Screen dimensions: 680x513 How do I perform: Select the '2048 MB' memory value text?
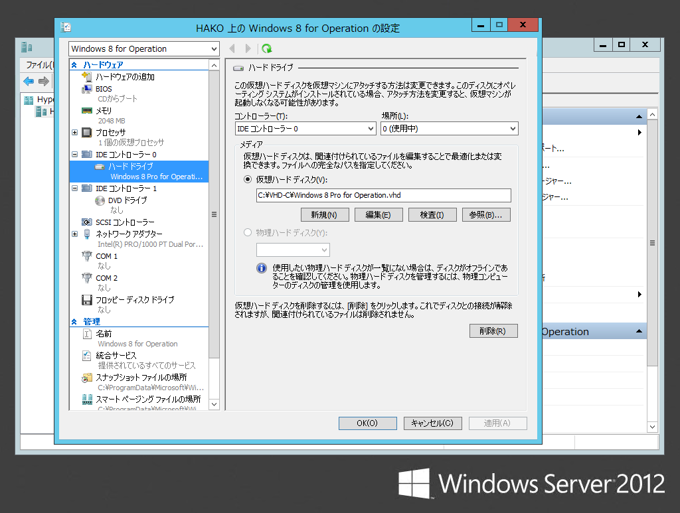coord(111,121)
